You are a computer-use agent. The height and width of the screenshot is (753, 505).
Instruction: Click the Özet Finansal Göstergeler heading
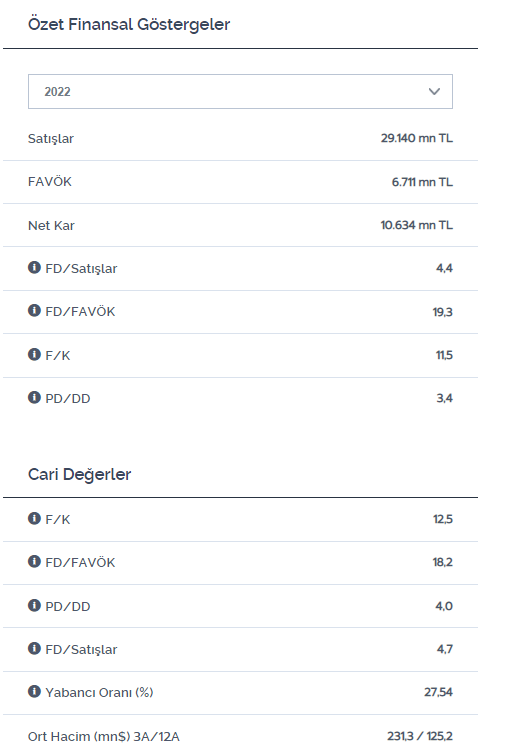129,24
